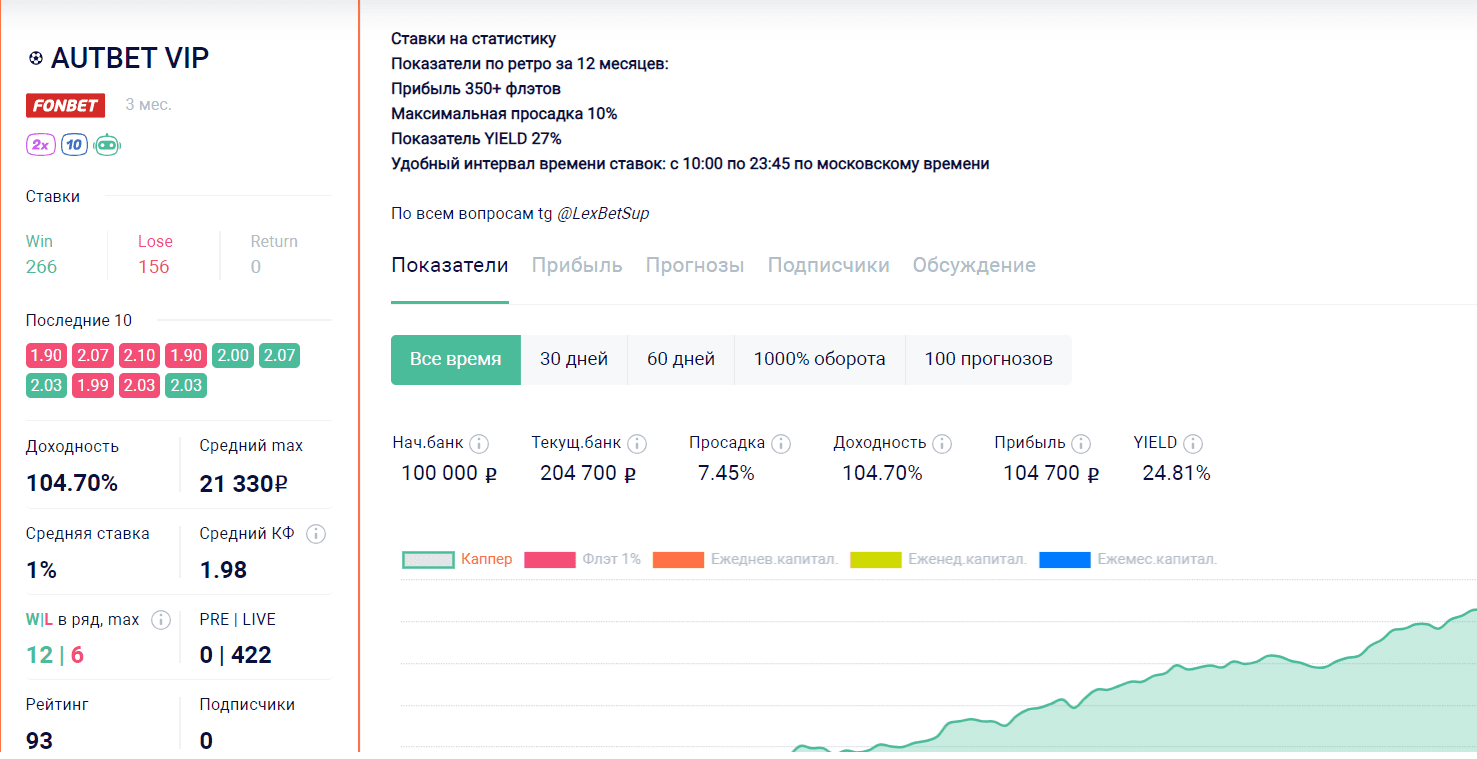
Task: Click the YIELD value 24.81%
Action: (x=1177, y=473)
